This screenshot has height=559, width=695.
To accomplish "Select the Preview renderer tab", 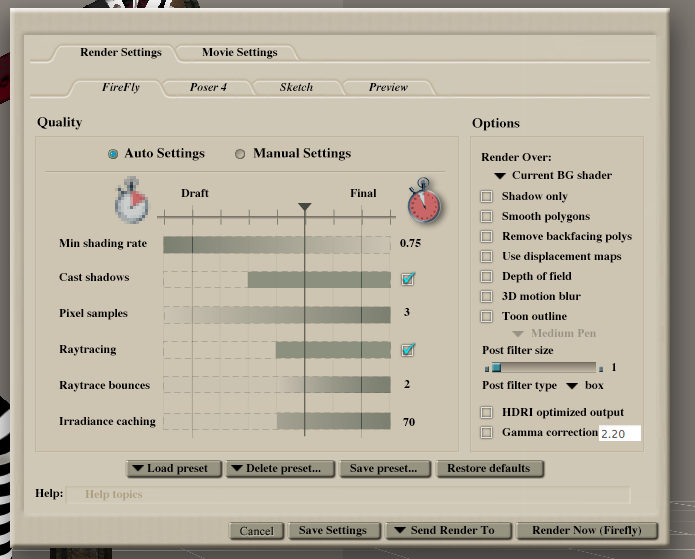I will tap(388, 87).
